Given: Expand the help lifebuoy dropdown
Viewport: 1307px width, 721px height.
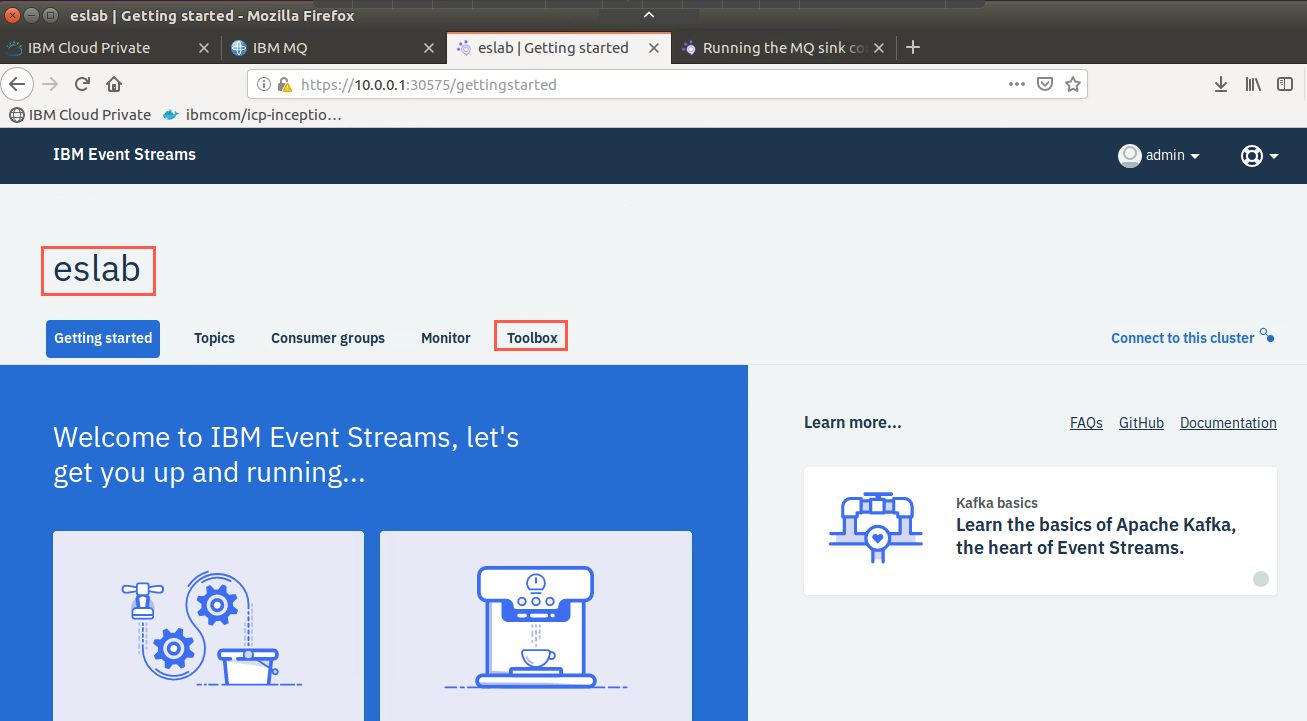Looking at the screenshot, I should click(1260, 155).
